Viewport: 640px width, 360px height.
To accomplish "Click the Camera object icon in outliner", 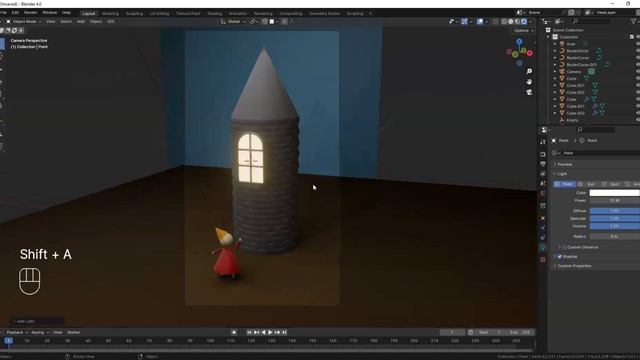I will 562,71.
